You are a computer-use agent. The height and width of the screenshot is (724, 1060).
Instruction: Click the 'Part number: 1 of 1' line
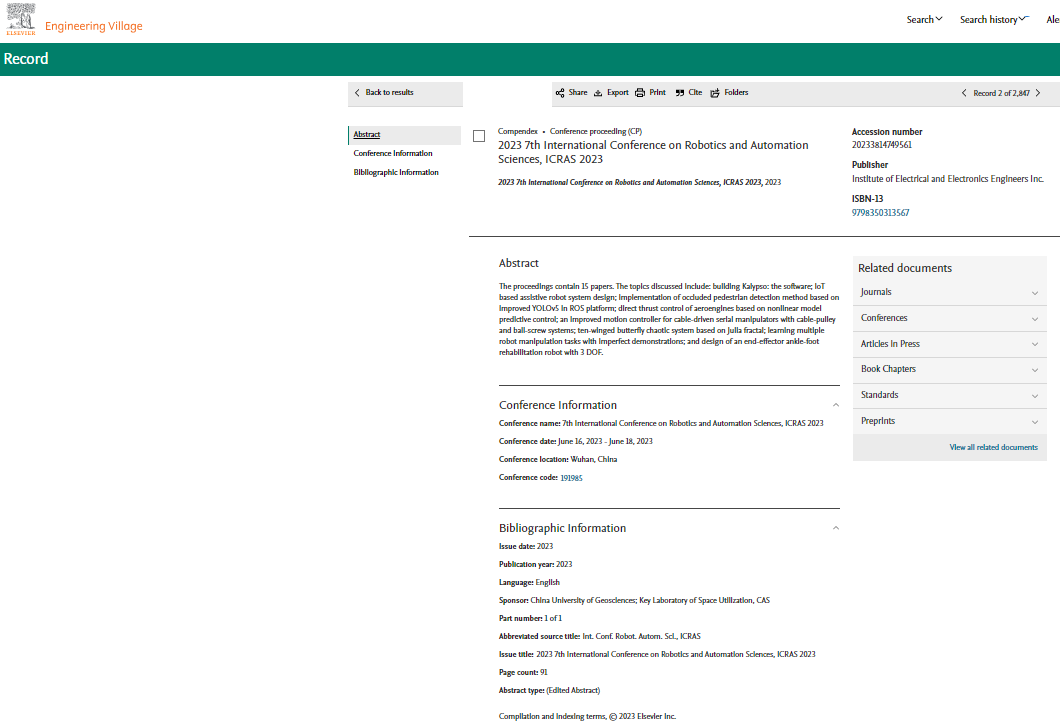[x=530, y=619]
